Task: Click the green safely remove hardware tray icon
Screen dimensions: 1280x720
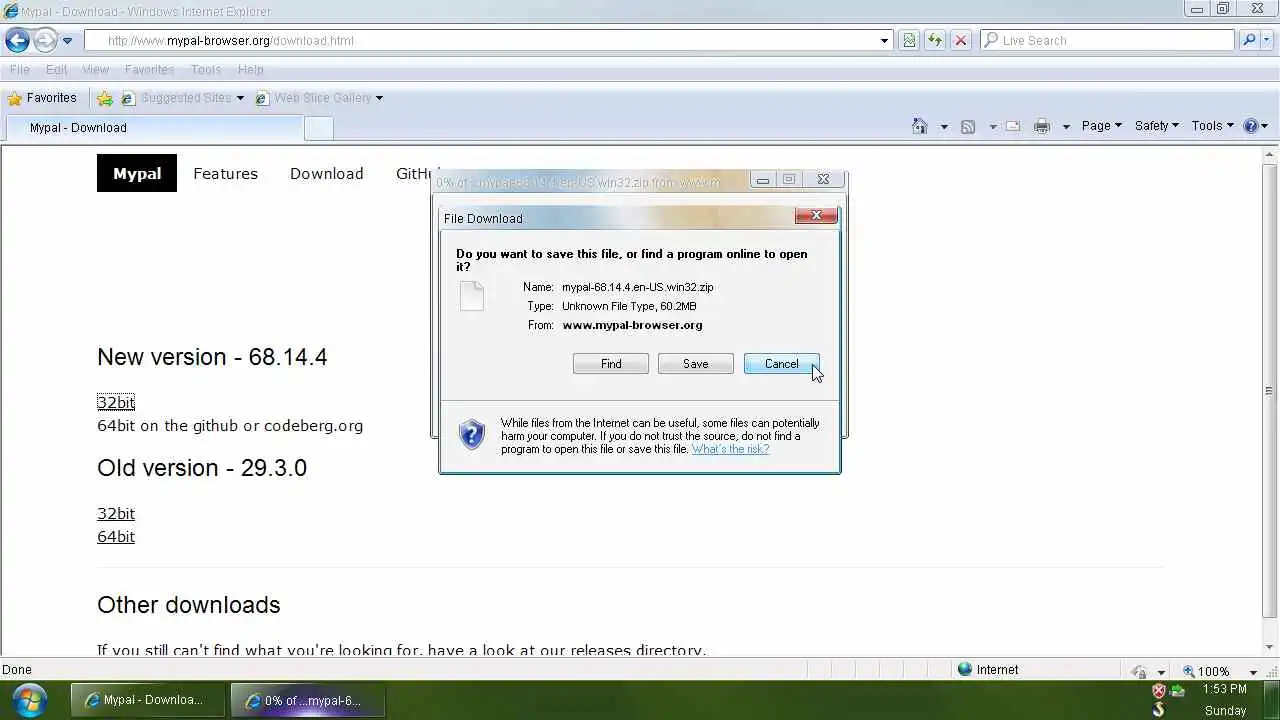Action: tap(1177, 691)
